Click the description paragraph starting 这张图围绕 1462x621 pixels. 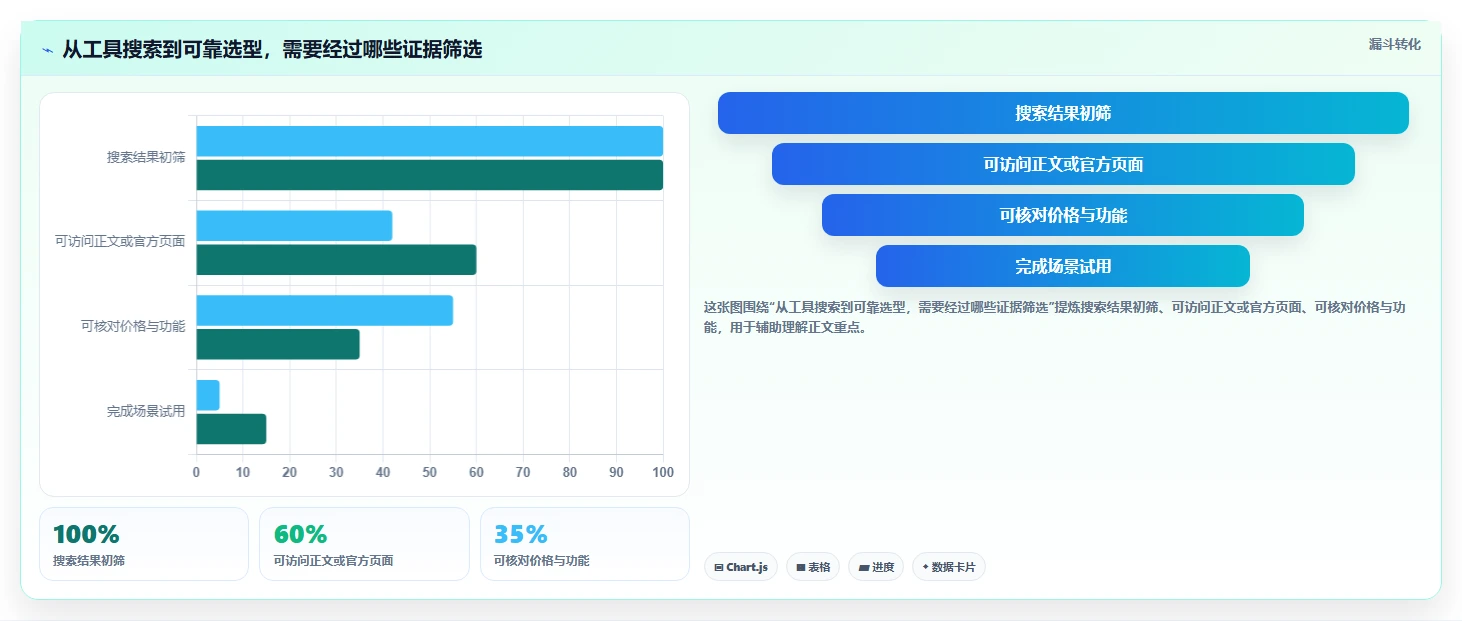[1055, 317]
